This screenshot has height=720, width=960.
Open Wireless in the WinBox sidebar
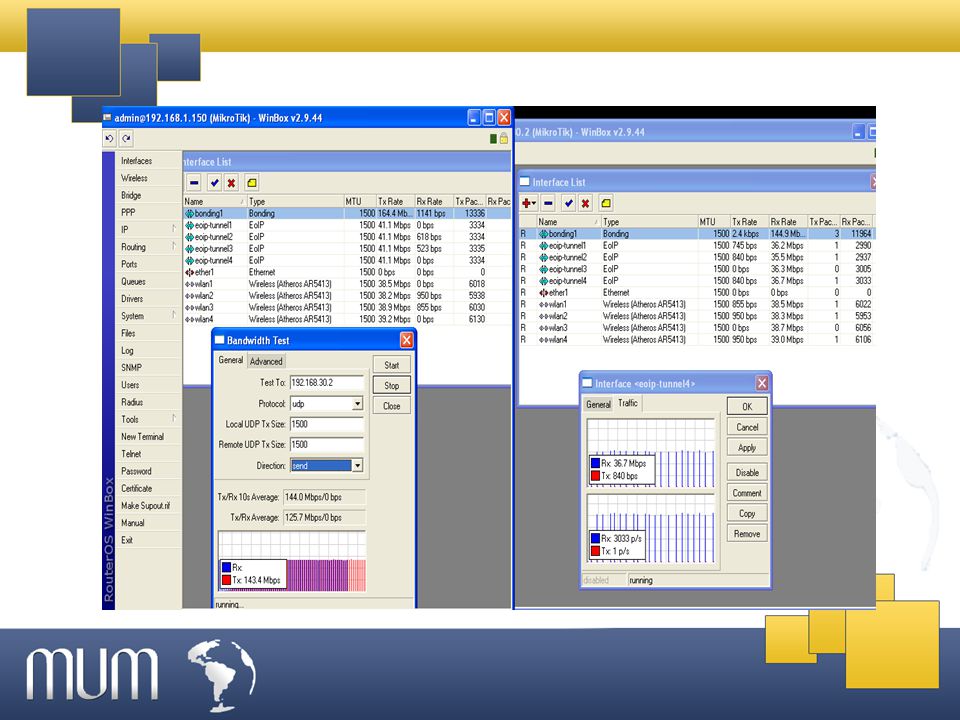134,178
